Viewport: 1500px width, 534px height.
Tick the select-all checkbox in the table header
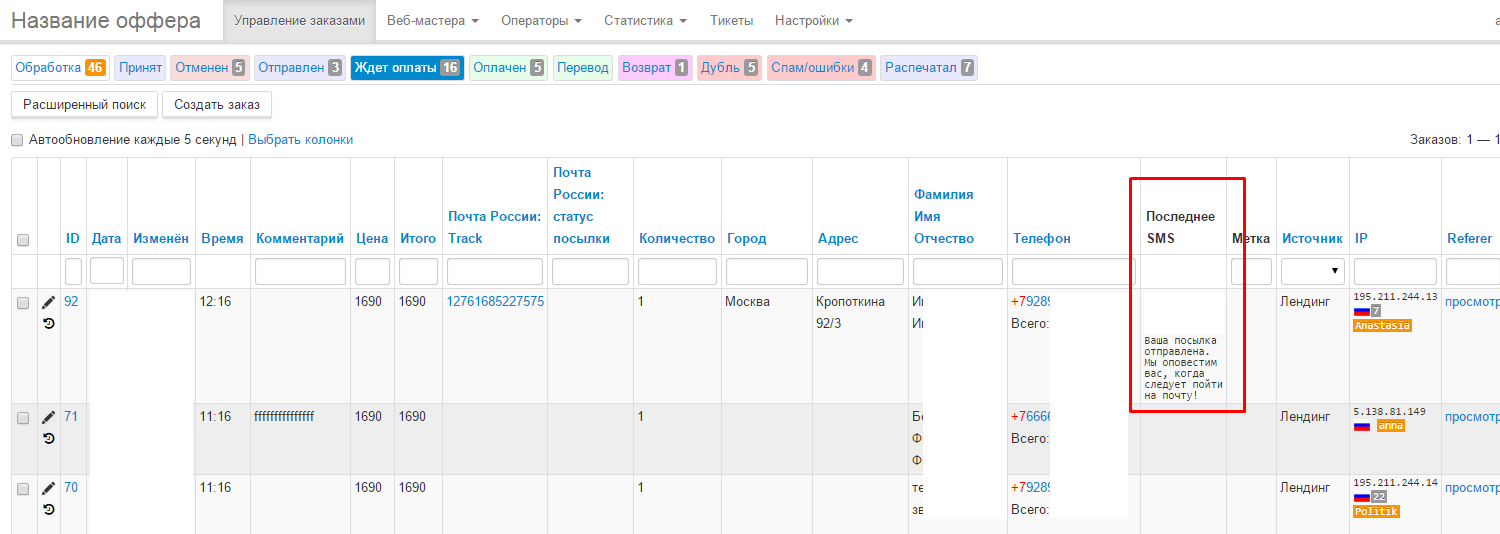[x=23, y=240]
